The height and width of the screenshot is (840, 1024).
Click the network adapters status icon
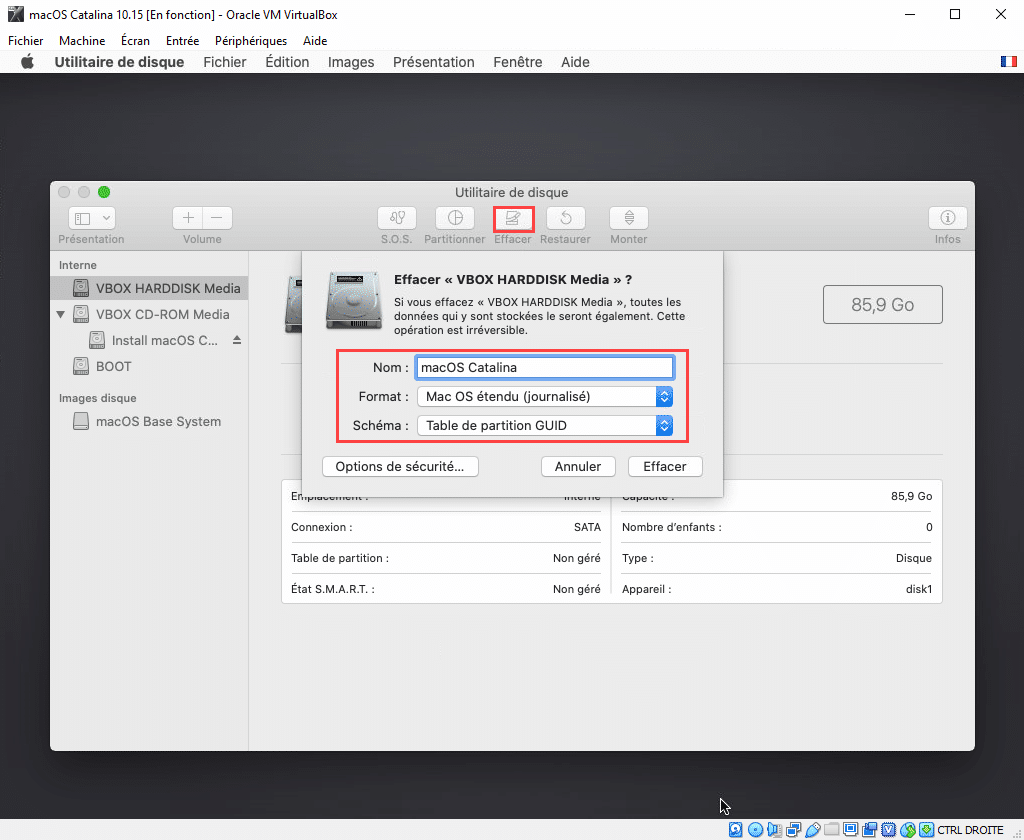[x=793, y=830]
